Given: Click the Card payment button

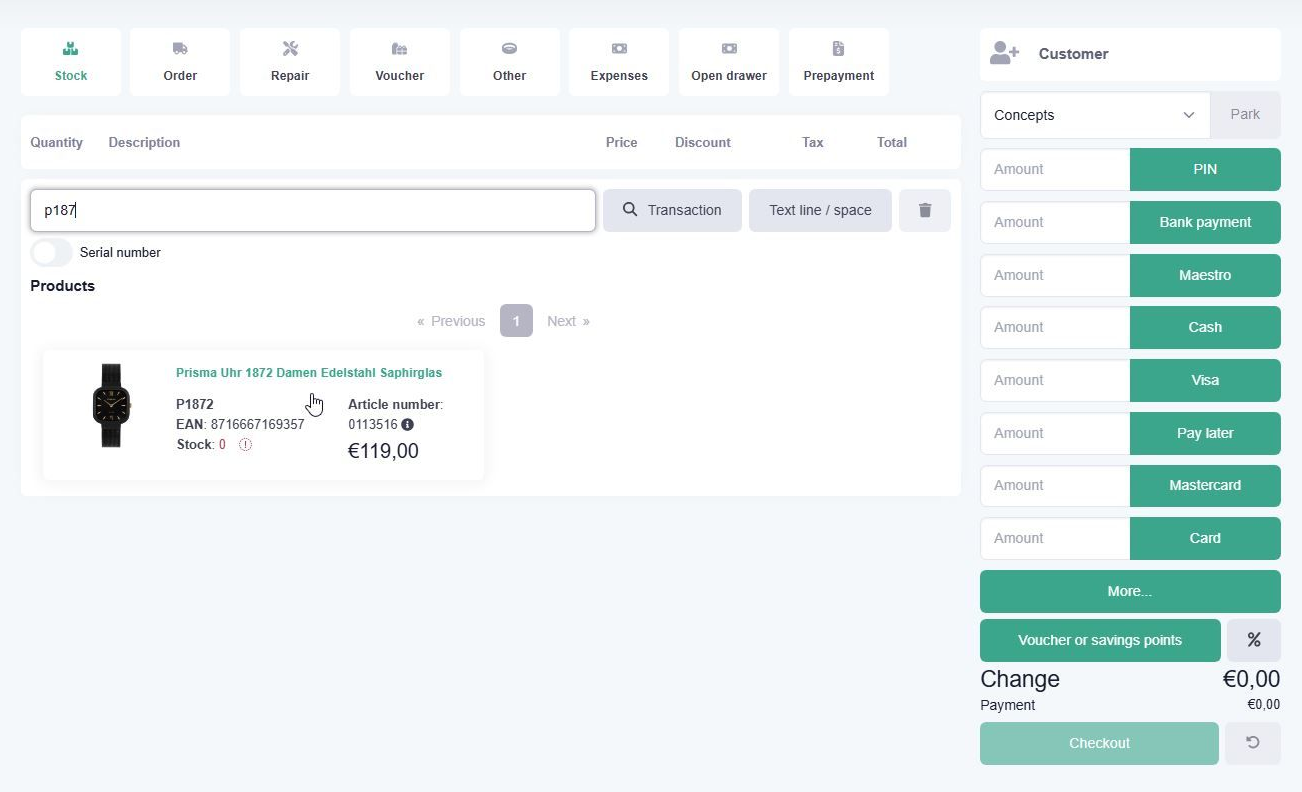Looking at the screenshot, I should click(x=1205, y=538).
